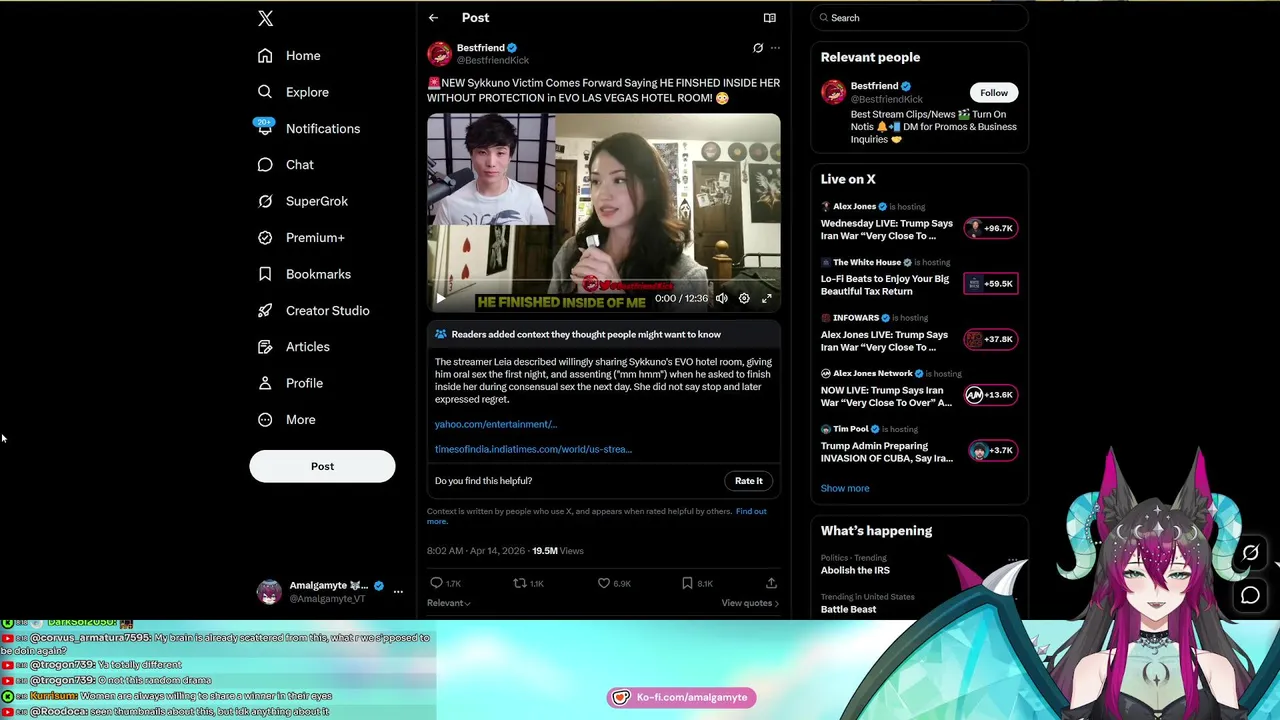Open Battle Beast trend
The height and width of the screenshot is (720, 1280).
(x=848, y=609)
